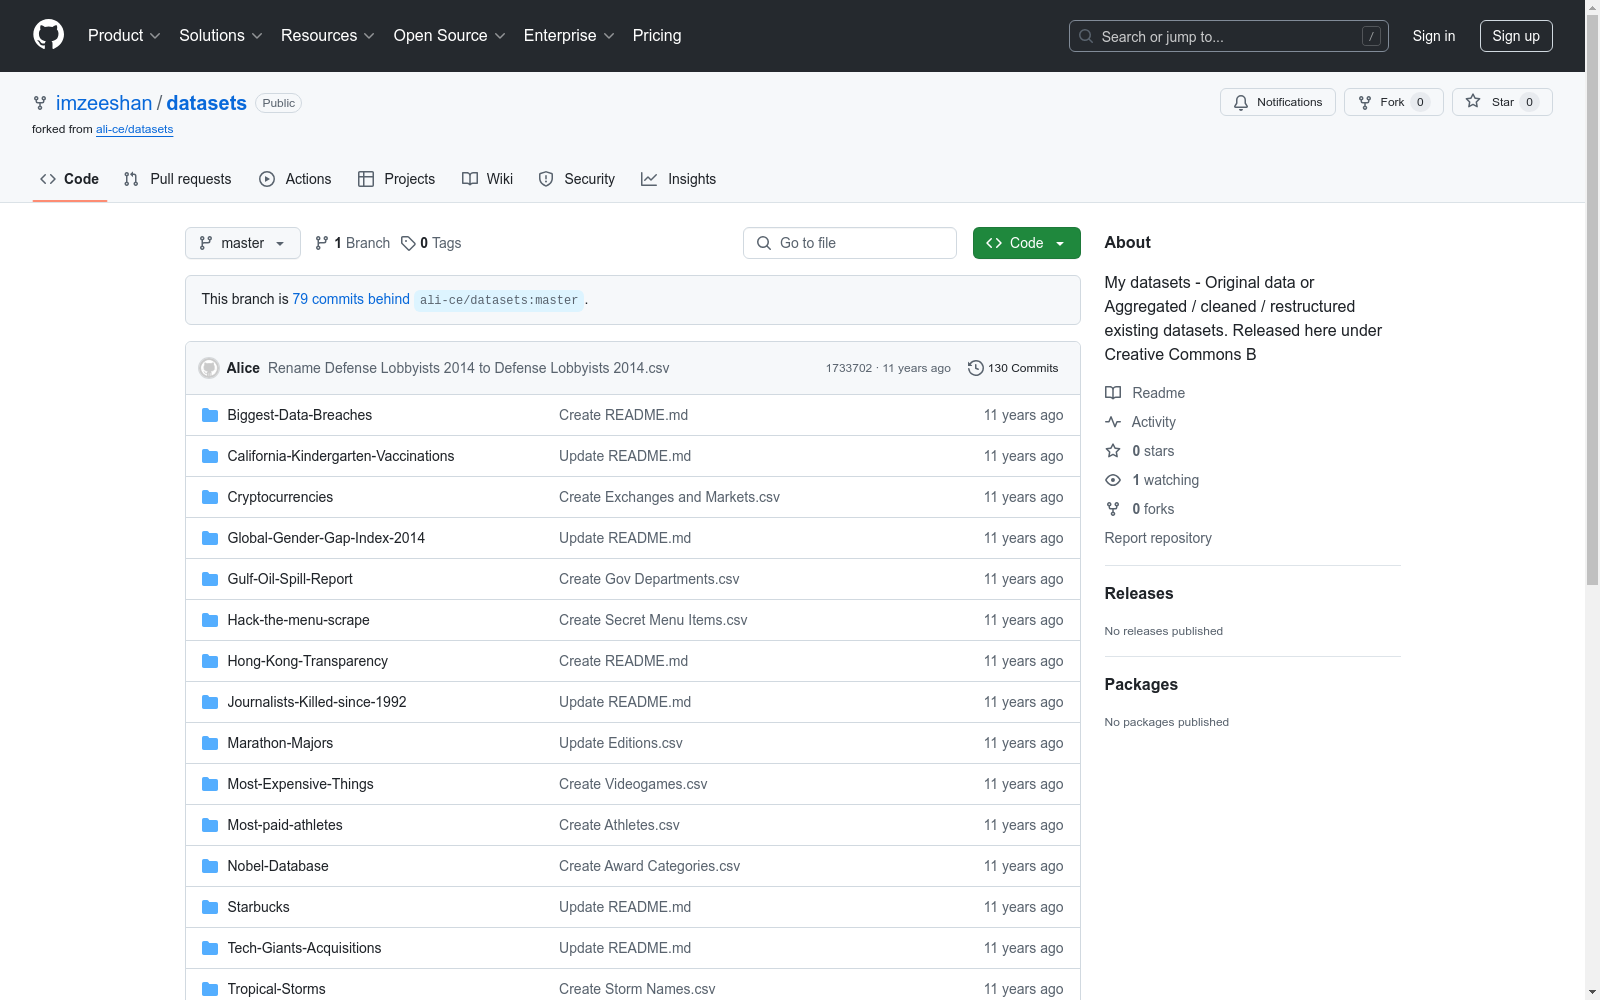Screen dimensions: 1600x1000
Task: Open the imzeeshan profile link
Action: pos(104,103)
